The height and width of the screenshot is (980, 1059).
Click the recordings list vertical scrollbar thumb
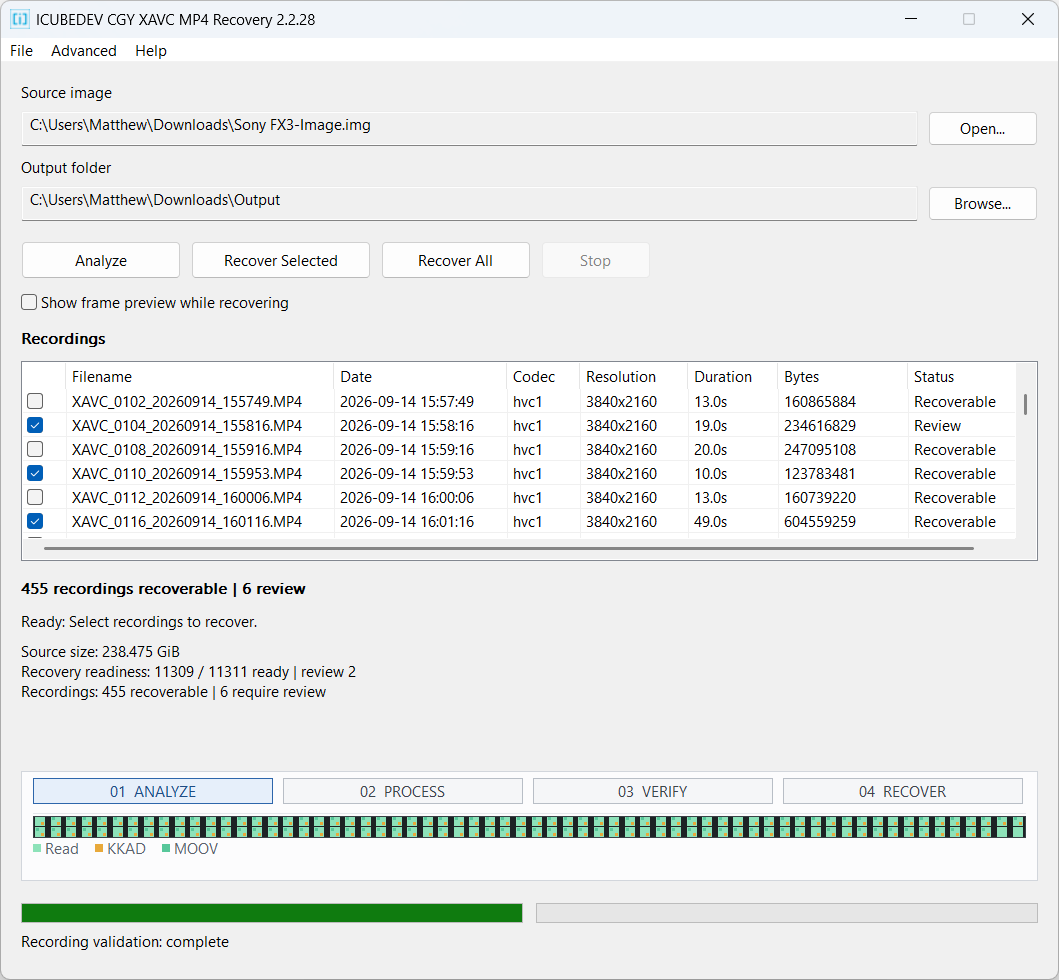(1025, 405)
